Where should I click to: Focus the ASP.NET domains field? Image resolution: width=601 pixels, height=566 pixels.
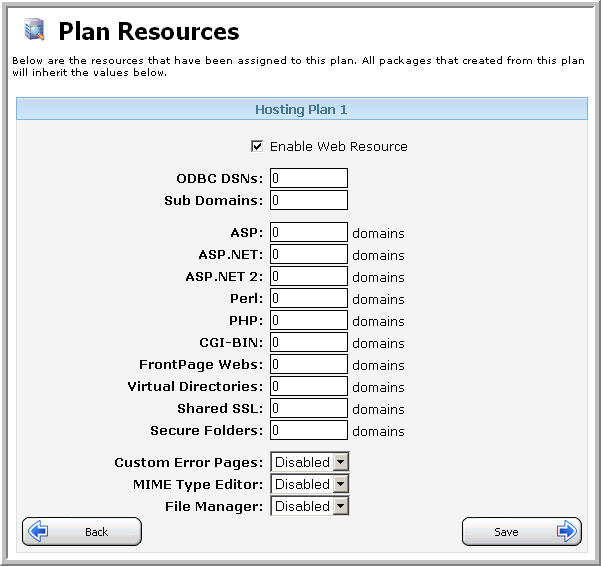pos(309,254)
